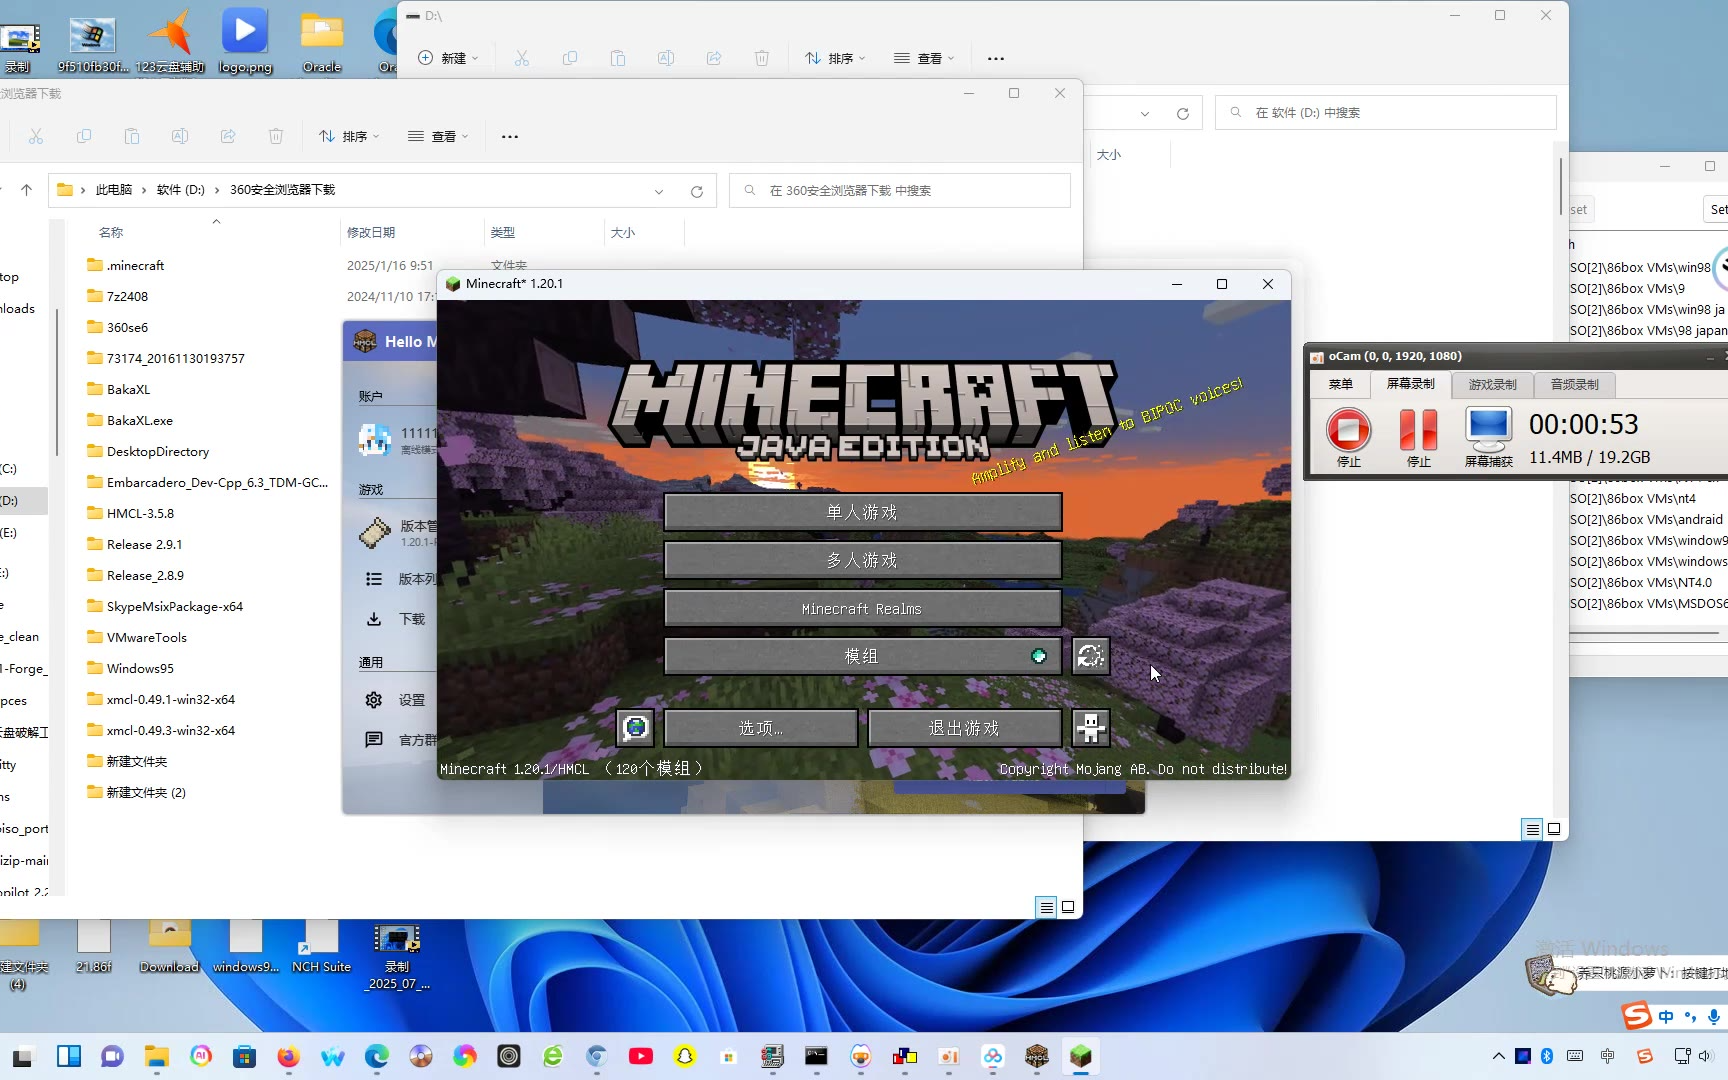
Task: Click the share icon in 360 browser download window
Action: pyautogui.click(x=228, y=136)
